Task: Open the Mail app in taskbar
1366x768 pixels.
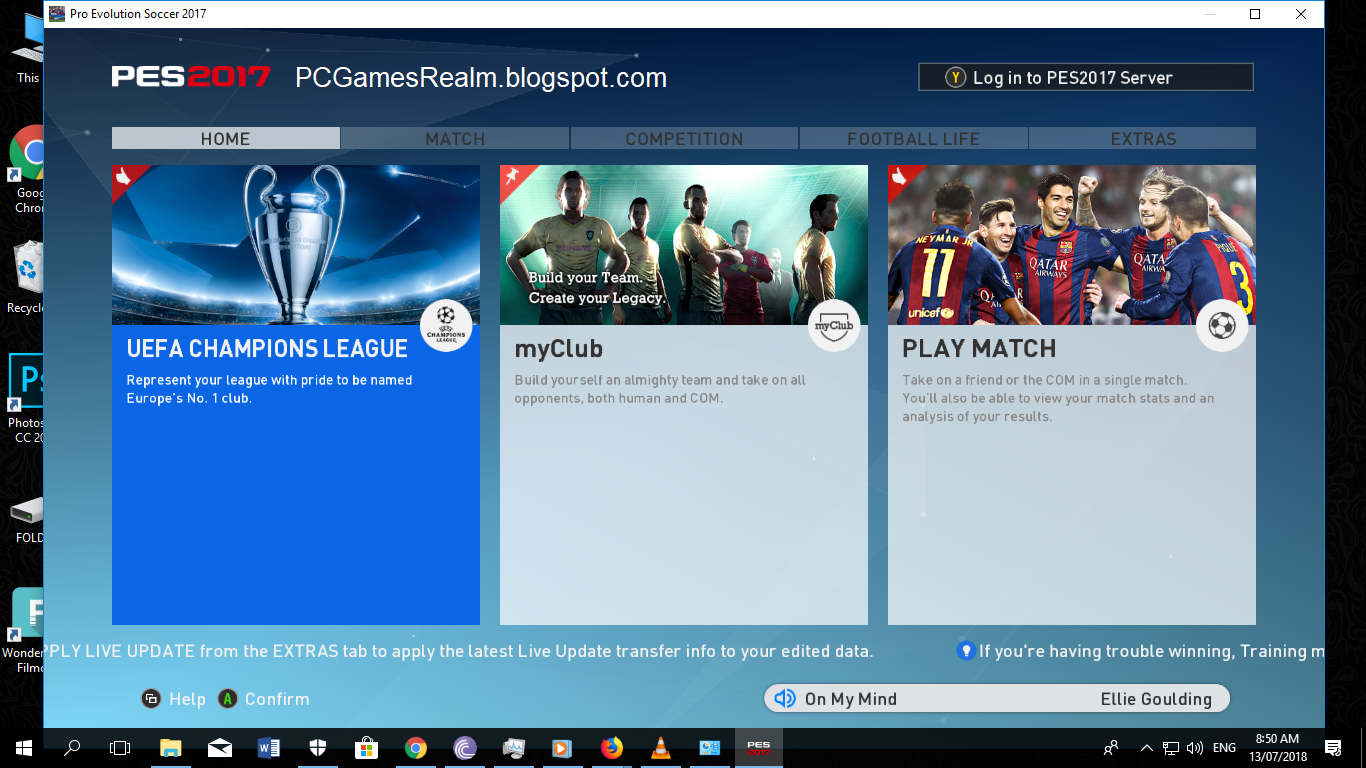Action: tap(220, 747)
